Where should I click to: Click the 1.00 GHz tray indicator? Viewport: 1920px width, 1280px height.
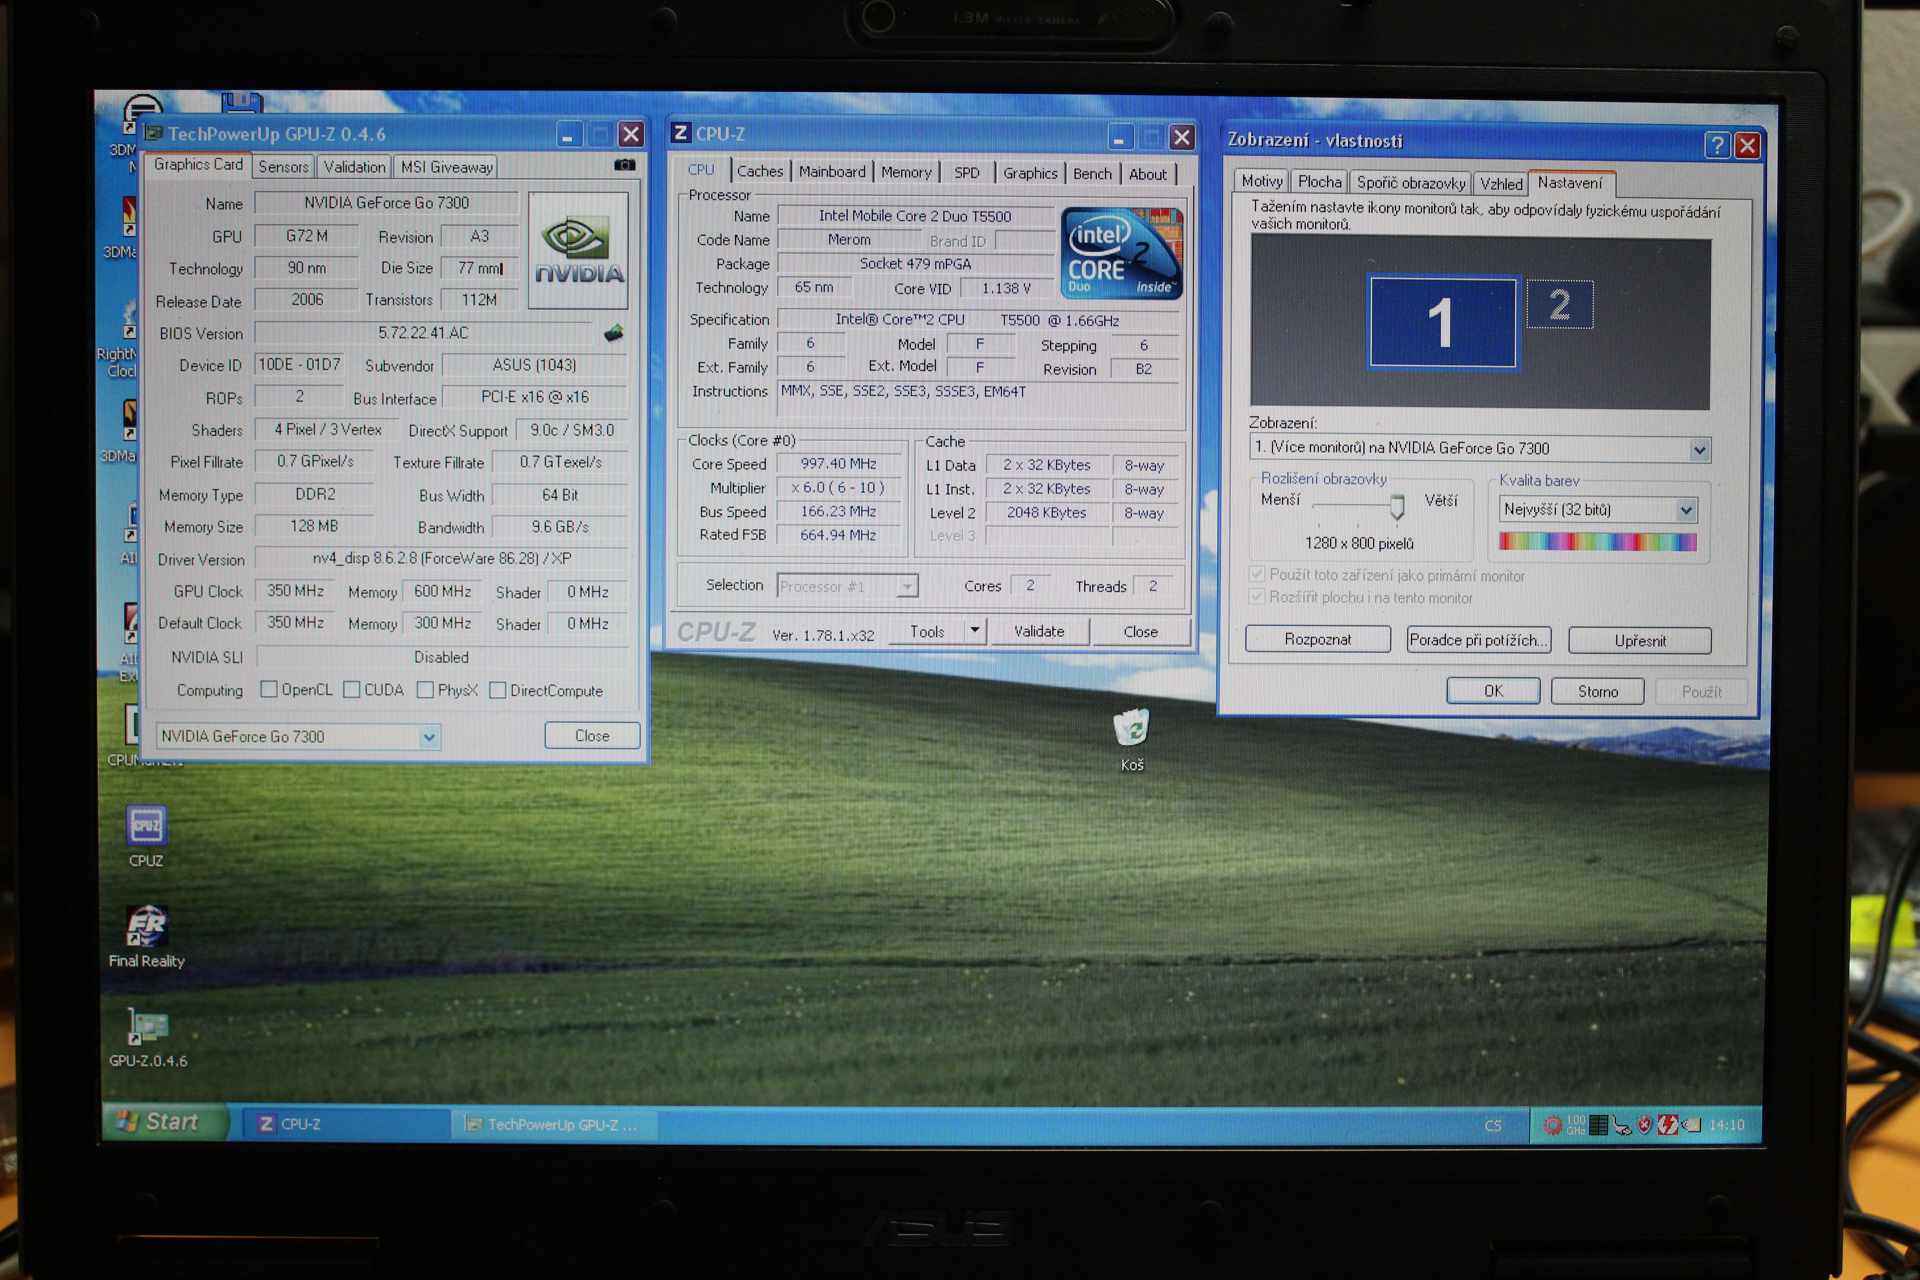pos(1576,1125)
